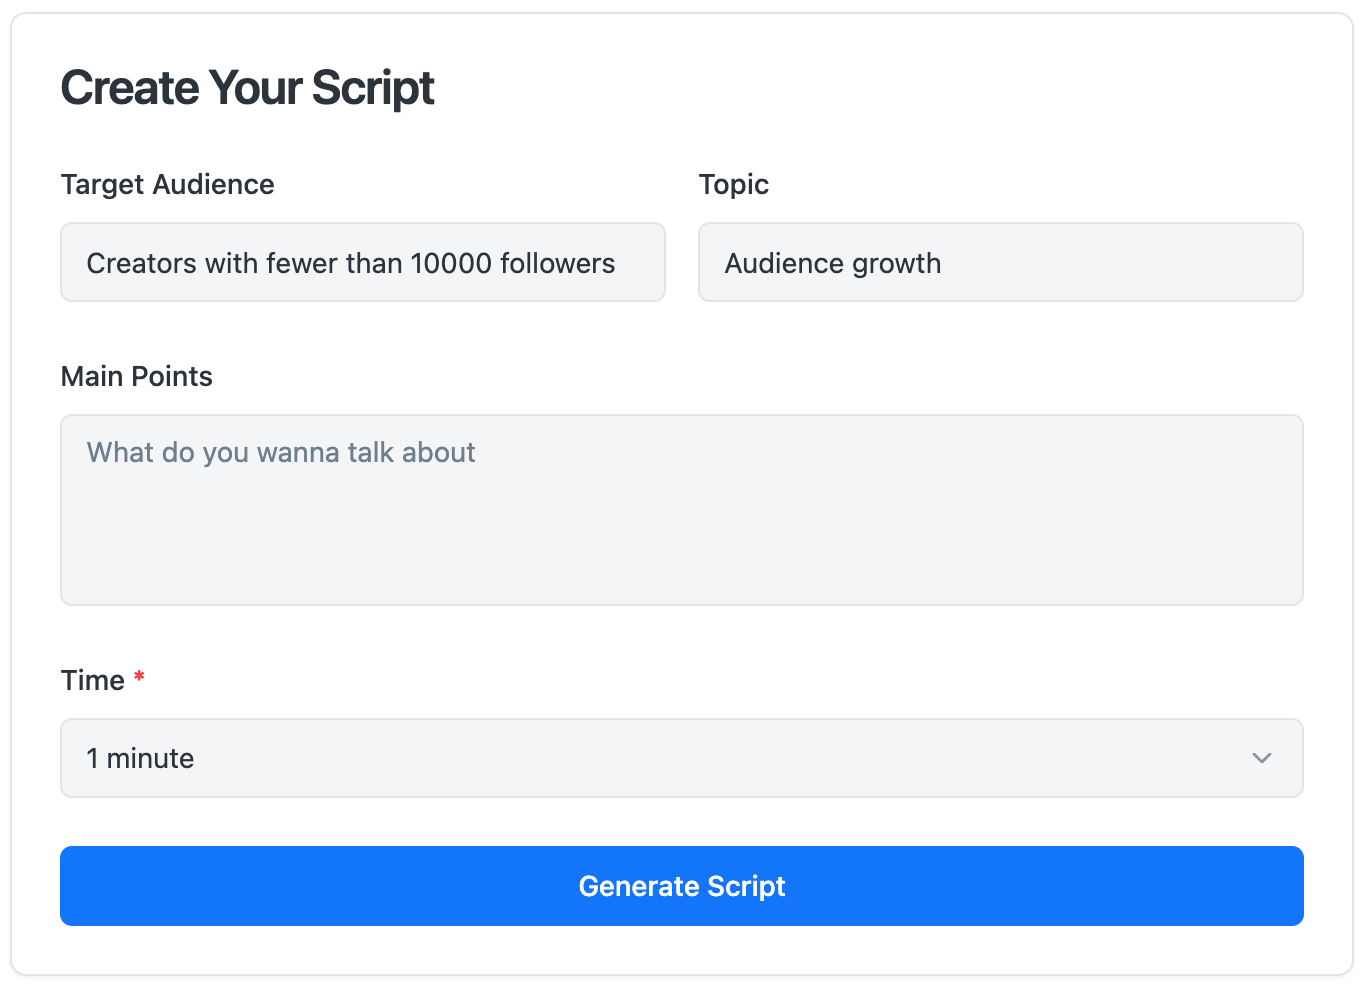Image resolution: width=1364 pixels, height=988 pixels.
Task: Click the 'Main Points' label
Action: 136,376
